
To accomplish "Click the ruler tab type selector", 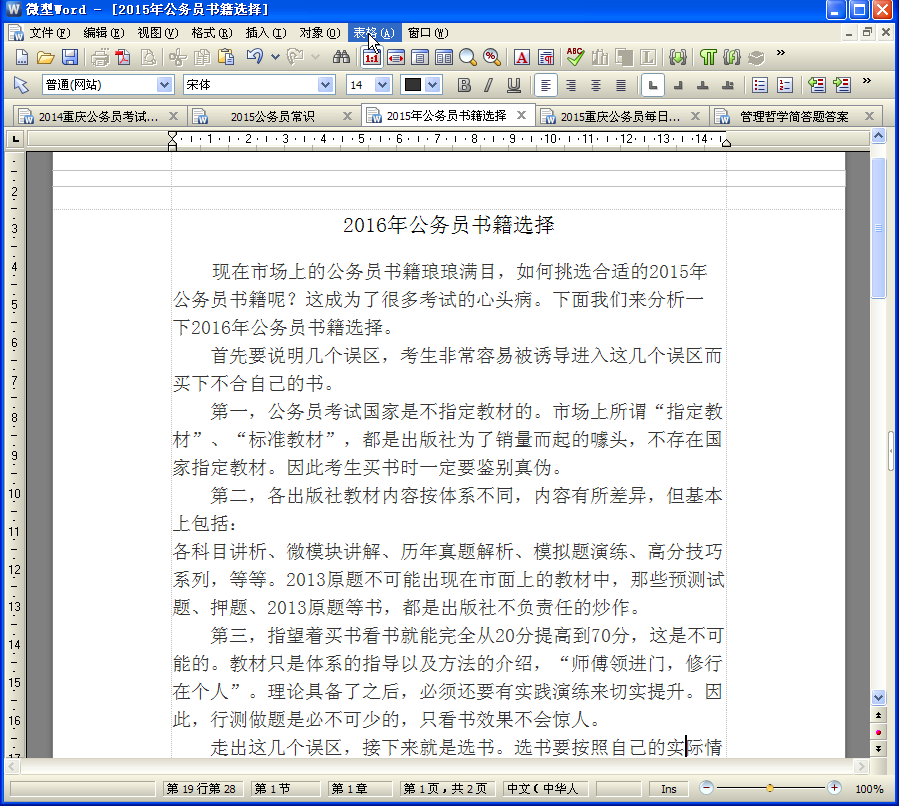I will point(15,139).
